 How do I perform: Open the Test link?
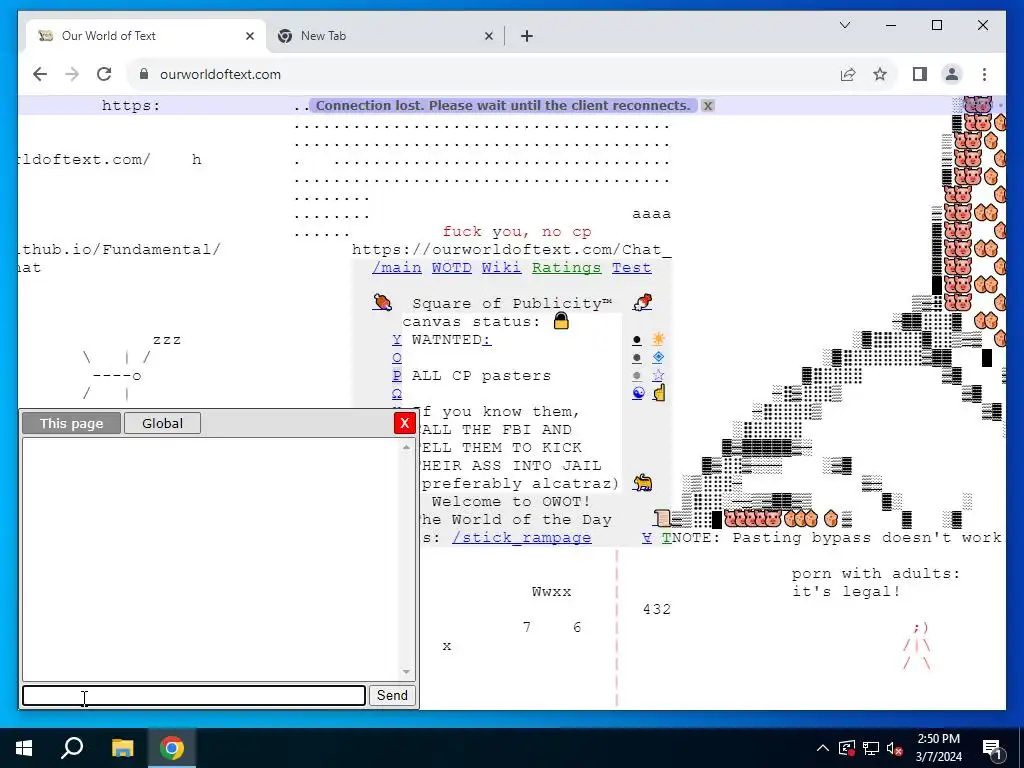(x=632, y=267)
